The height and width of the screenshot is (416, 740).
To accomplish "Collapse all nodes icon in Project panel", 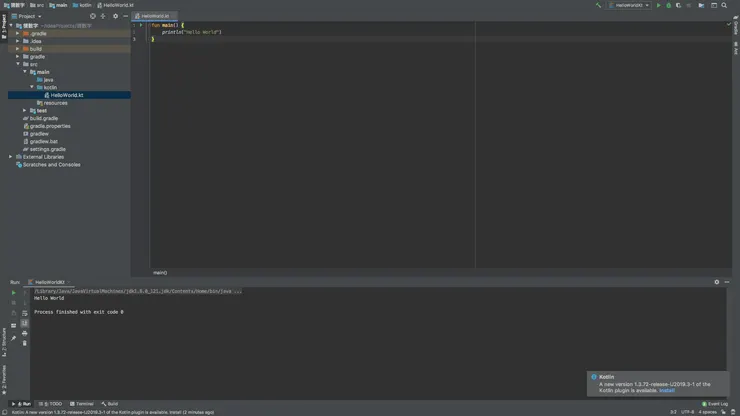I will [103, 16].
